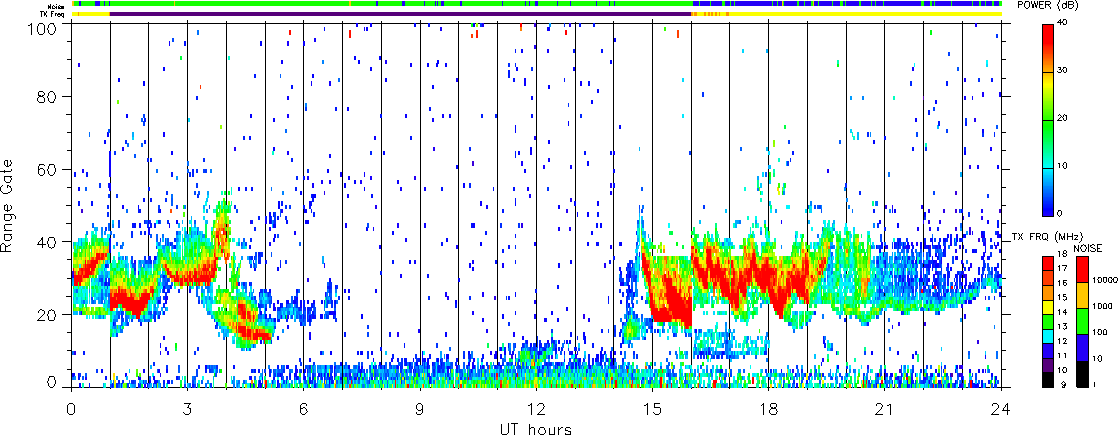
Task: Select the 18 label in TX FRQ legend
Action: 1062,254
